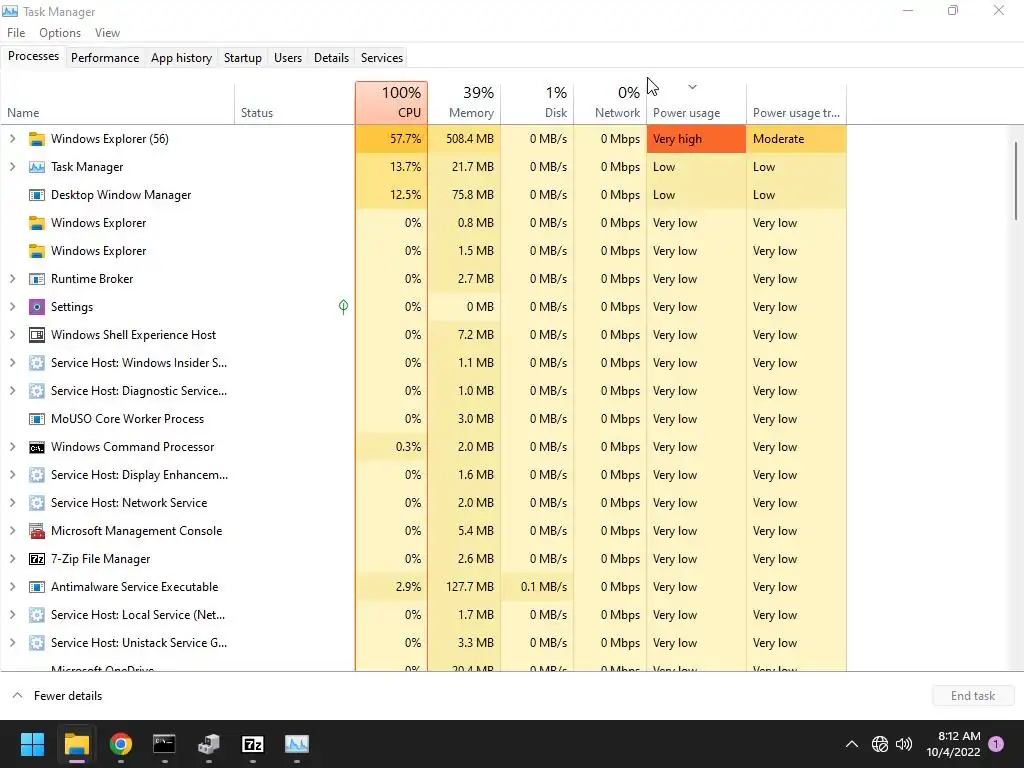
Task: Expand the Microsoft Management Console row
Action: (12, 531)
